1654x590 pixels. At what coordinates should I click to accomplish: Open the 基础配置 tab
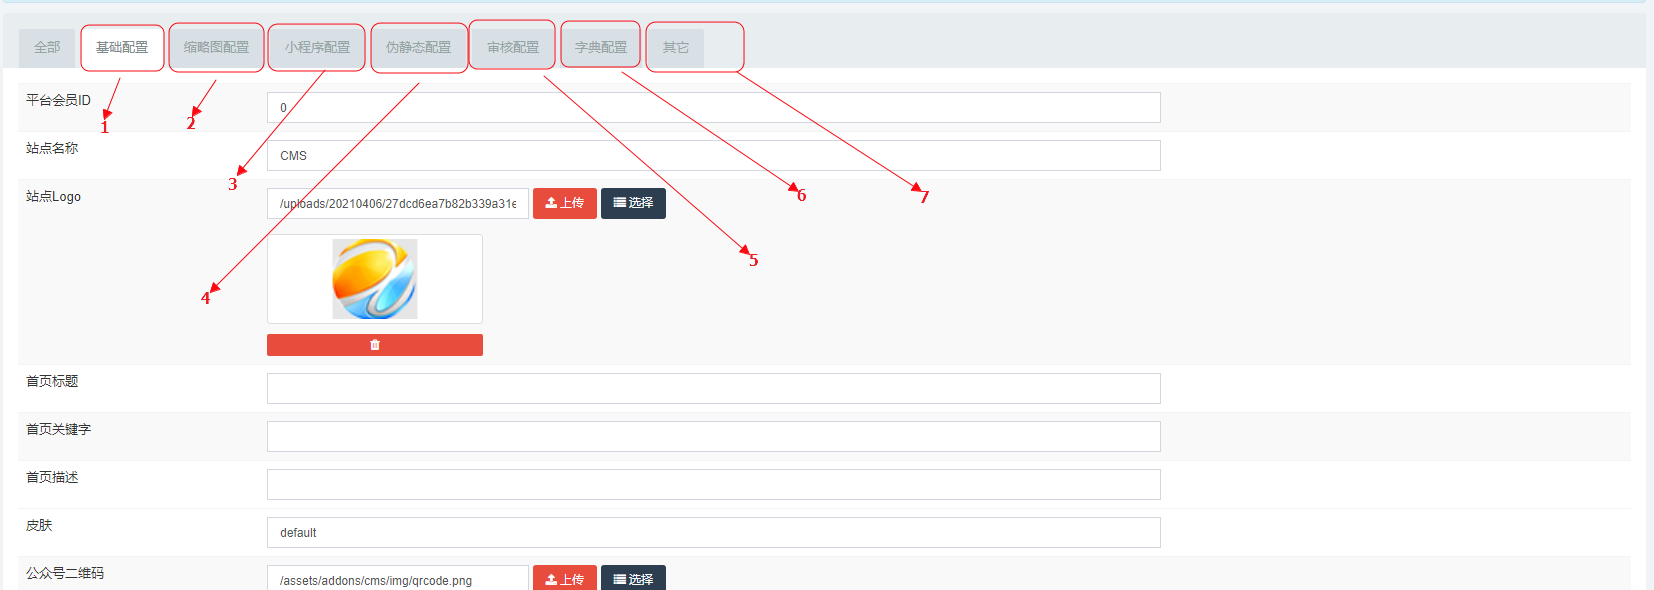pos(122,48)
